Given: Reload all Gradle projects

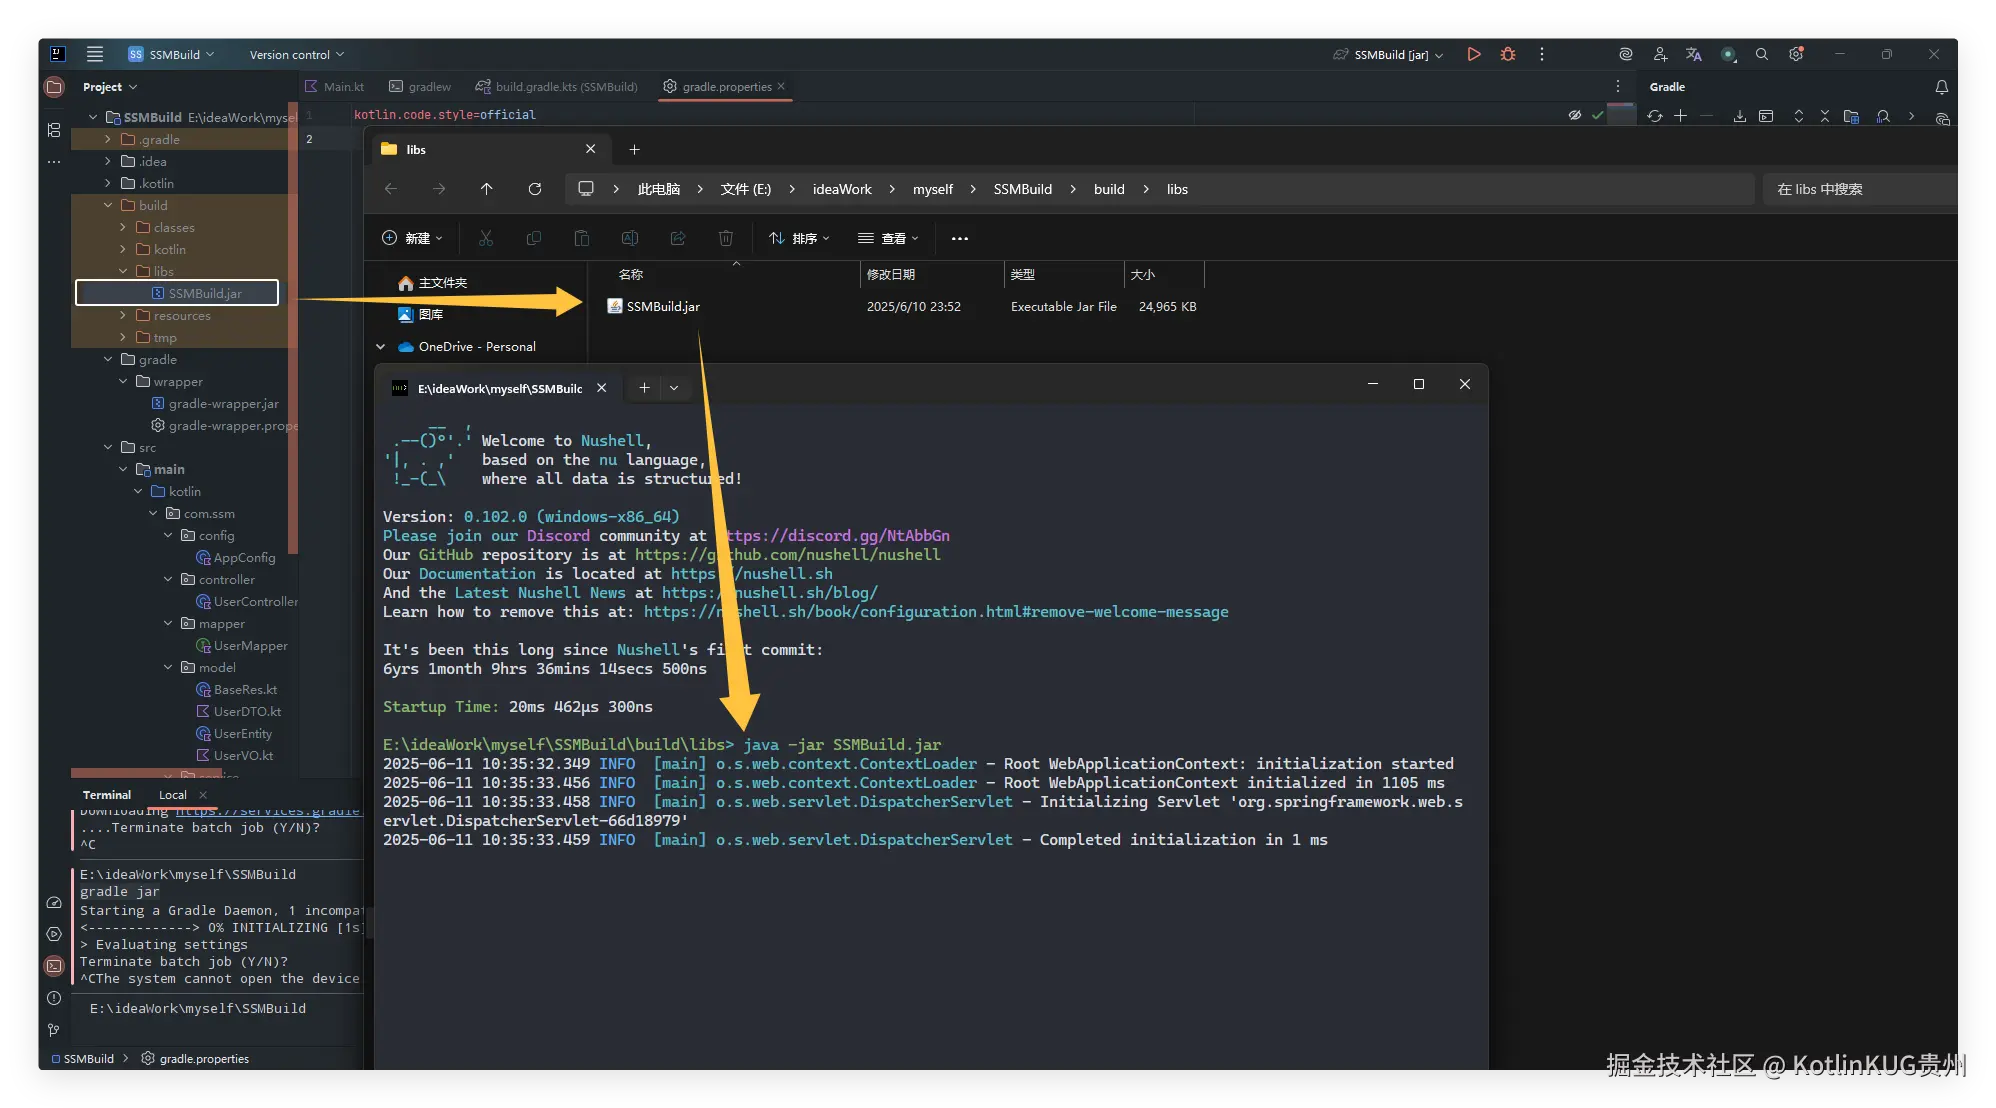Looking at the screenshot, I should [x=1655, y=116].
